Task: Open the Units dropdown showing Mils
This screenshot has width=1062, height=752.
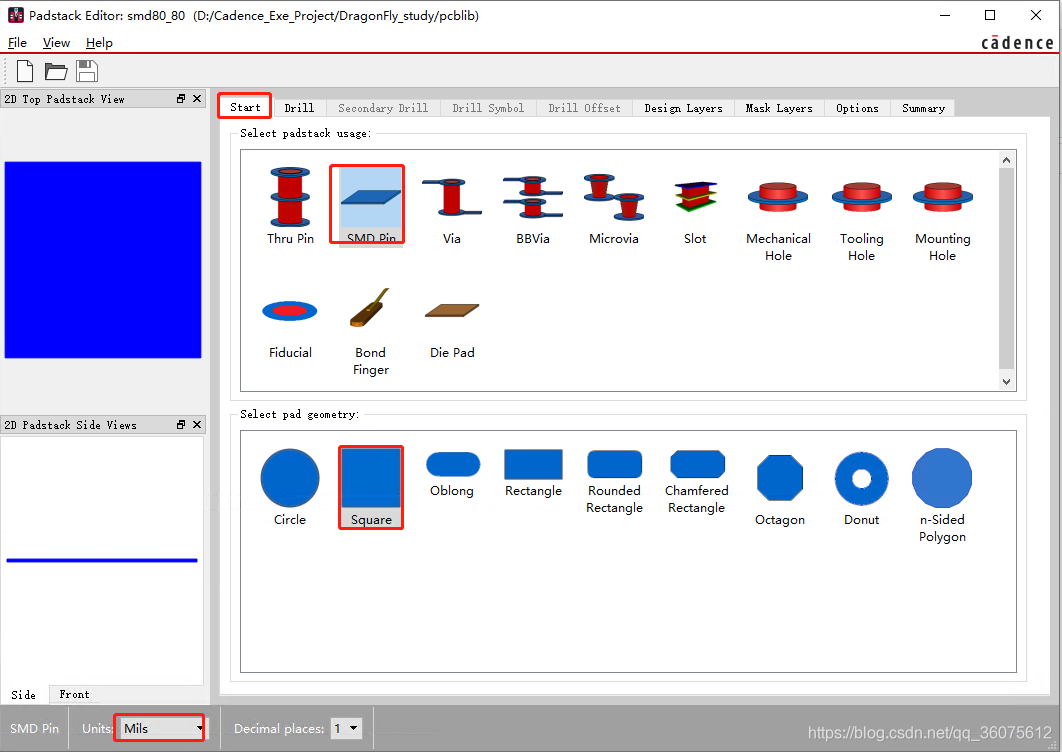Action: (160, 728)
